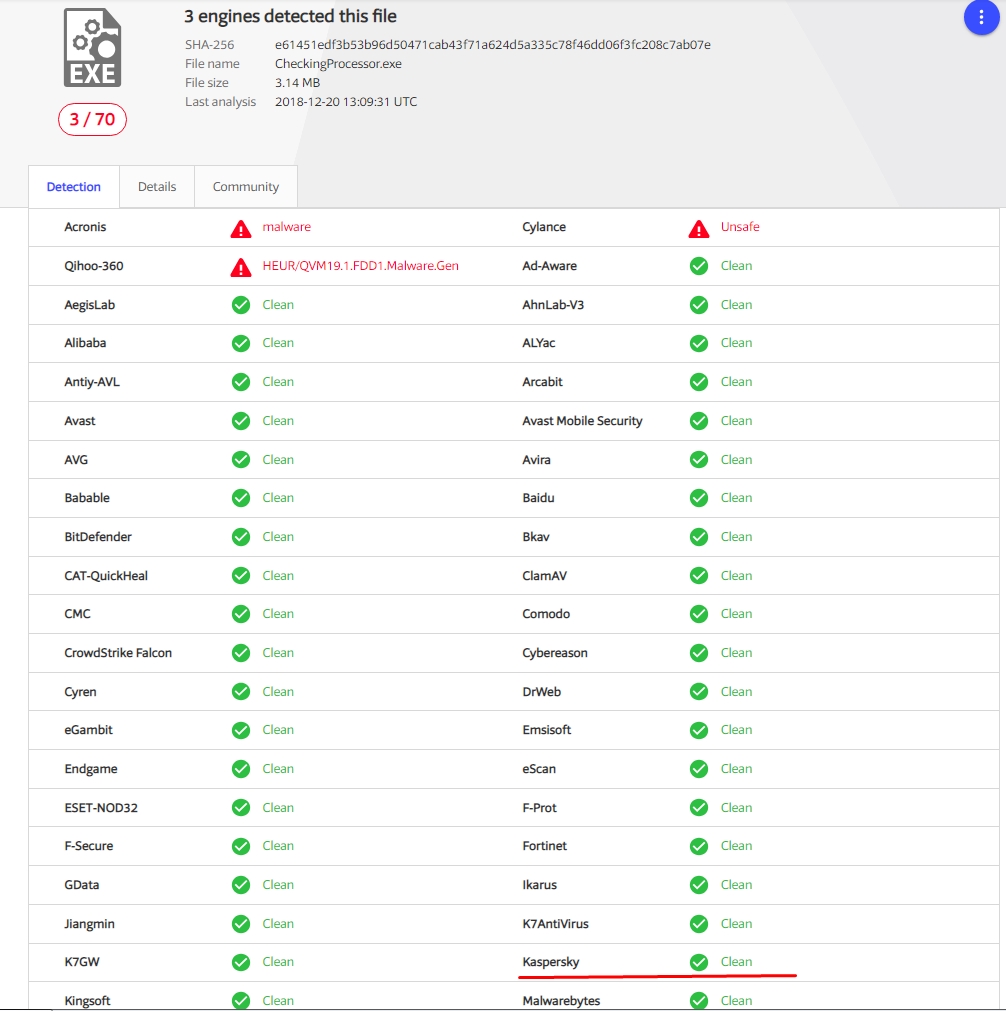The image size is (1006, 1011).
Task: Click the check icon for CrowdStrike Falcon
Action: 241,653
